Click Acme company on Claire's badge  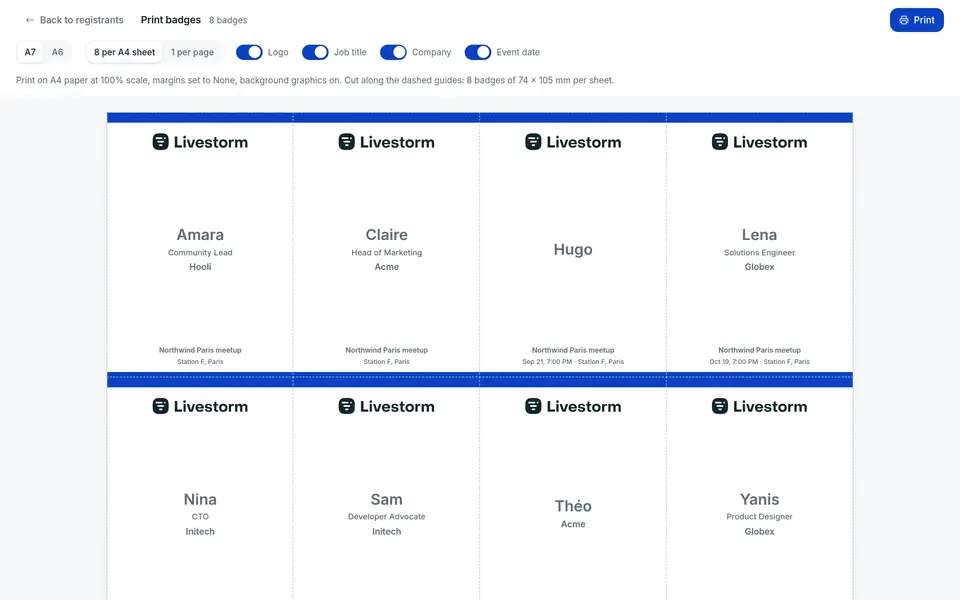coord(386,267)
